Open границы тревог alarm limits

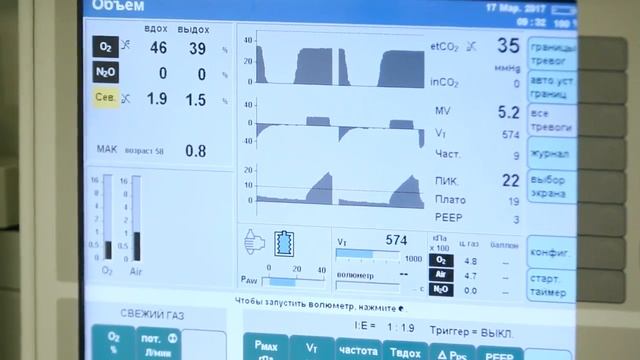coord(552,54)
